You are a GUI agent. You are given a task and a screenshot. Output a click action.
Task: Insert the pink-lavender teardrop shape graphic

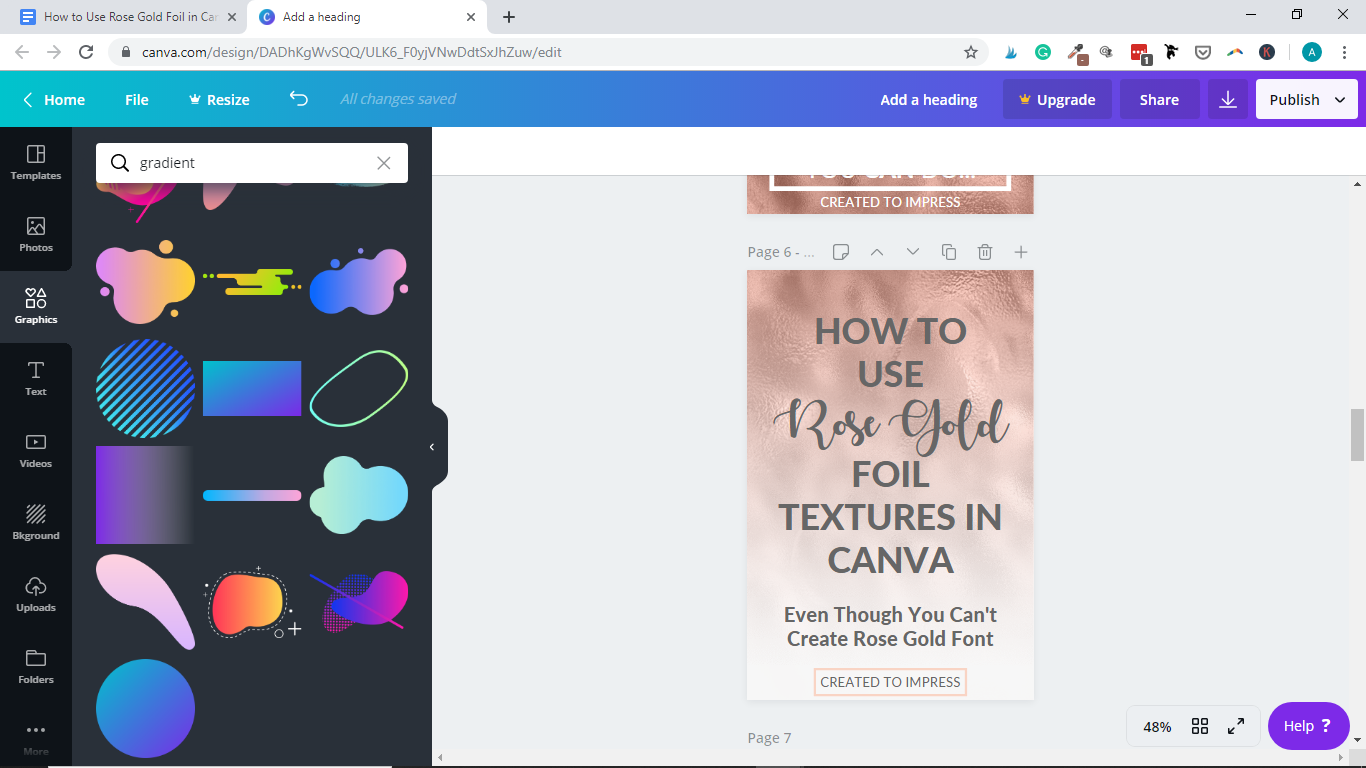pyautogui.click(x=145, y=602)
